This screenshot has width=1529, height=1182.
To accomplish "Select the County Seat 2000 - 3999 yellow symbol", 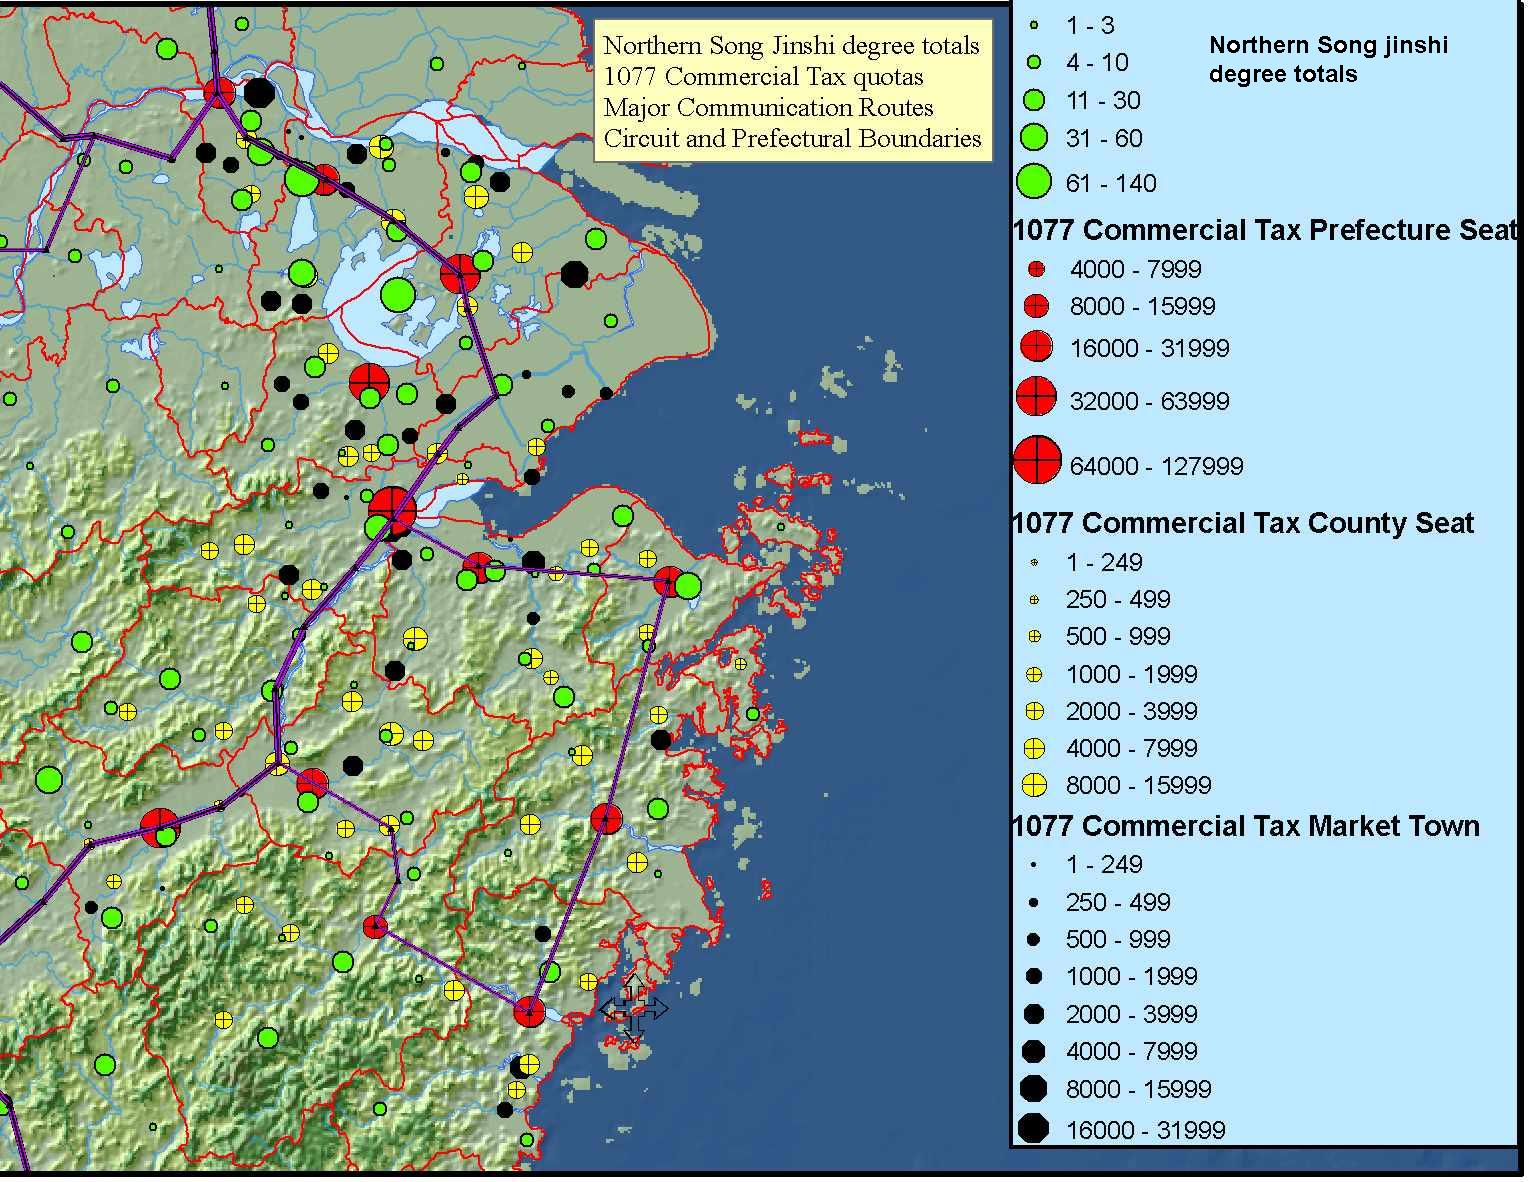I will (x=1034, y=711).
